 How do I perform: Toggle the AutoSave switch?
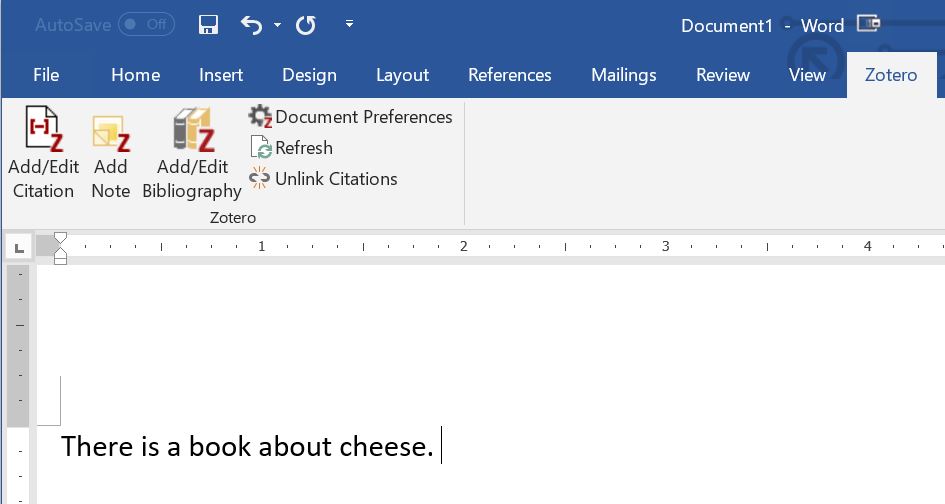pyautogui.click(x=146, y=25)
